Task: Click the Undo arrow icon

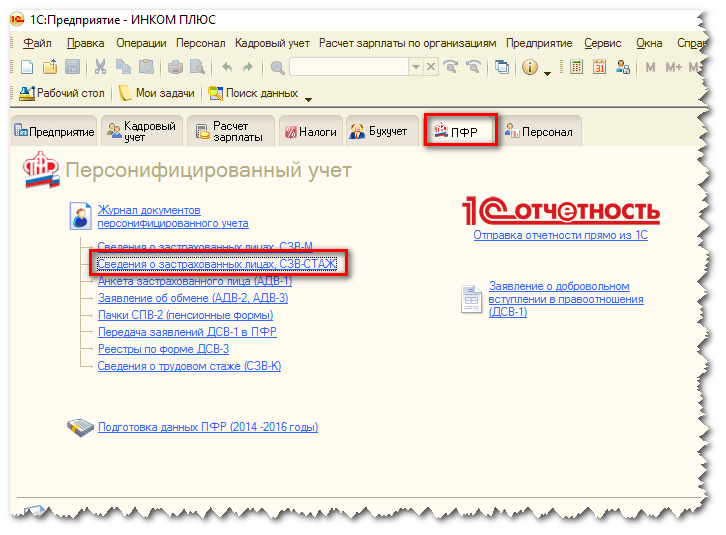Action: pos(227,67)
